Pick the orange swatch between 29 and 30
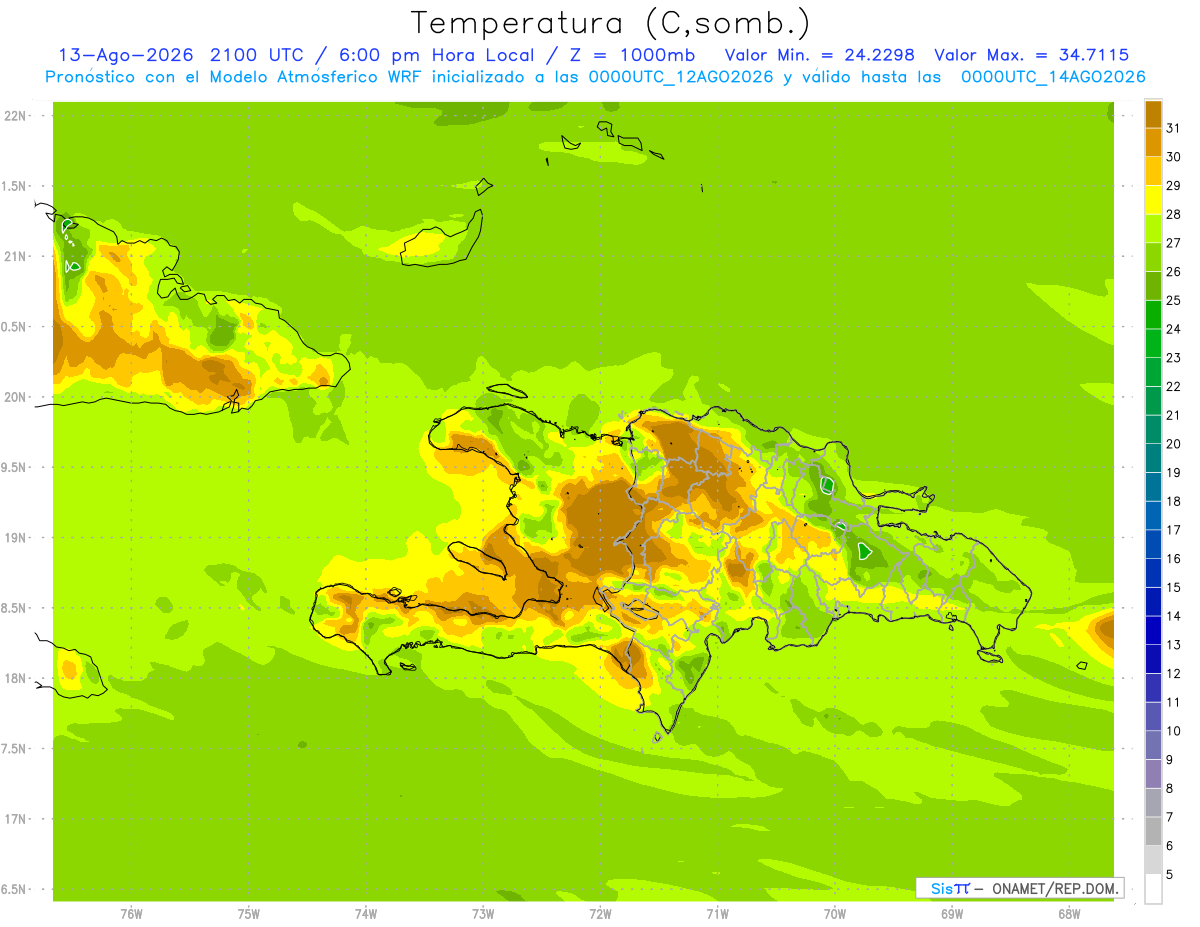1200x927 pixels. 1153,171
